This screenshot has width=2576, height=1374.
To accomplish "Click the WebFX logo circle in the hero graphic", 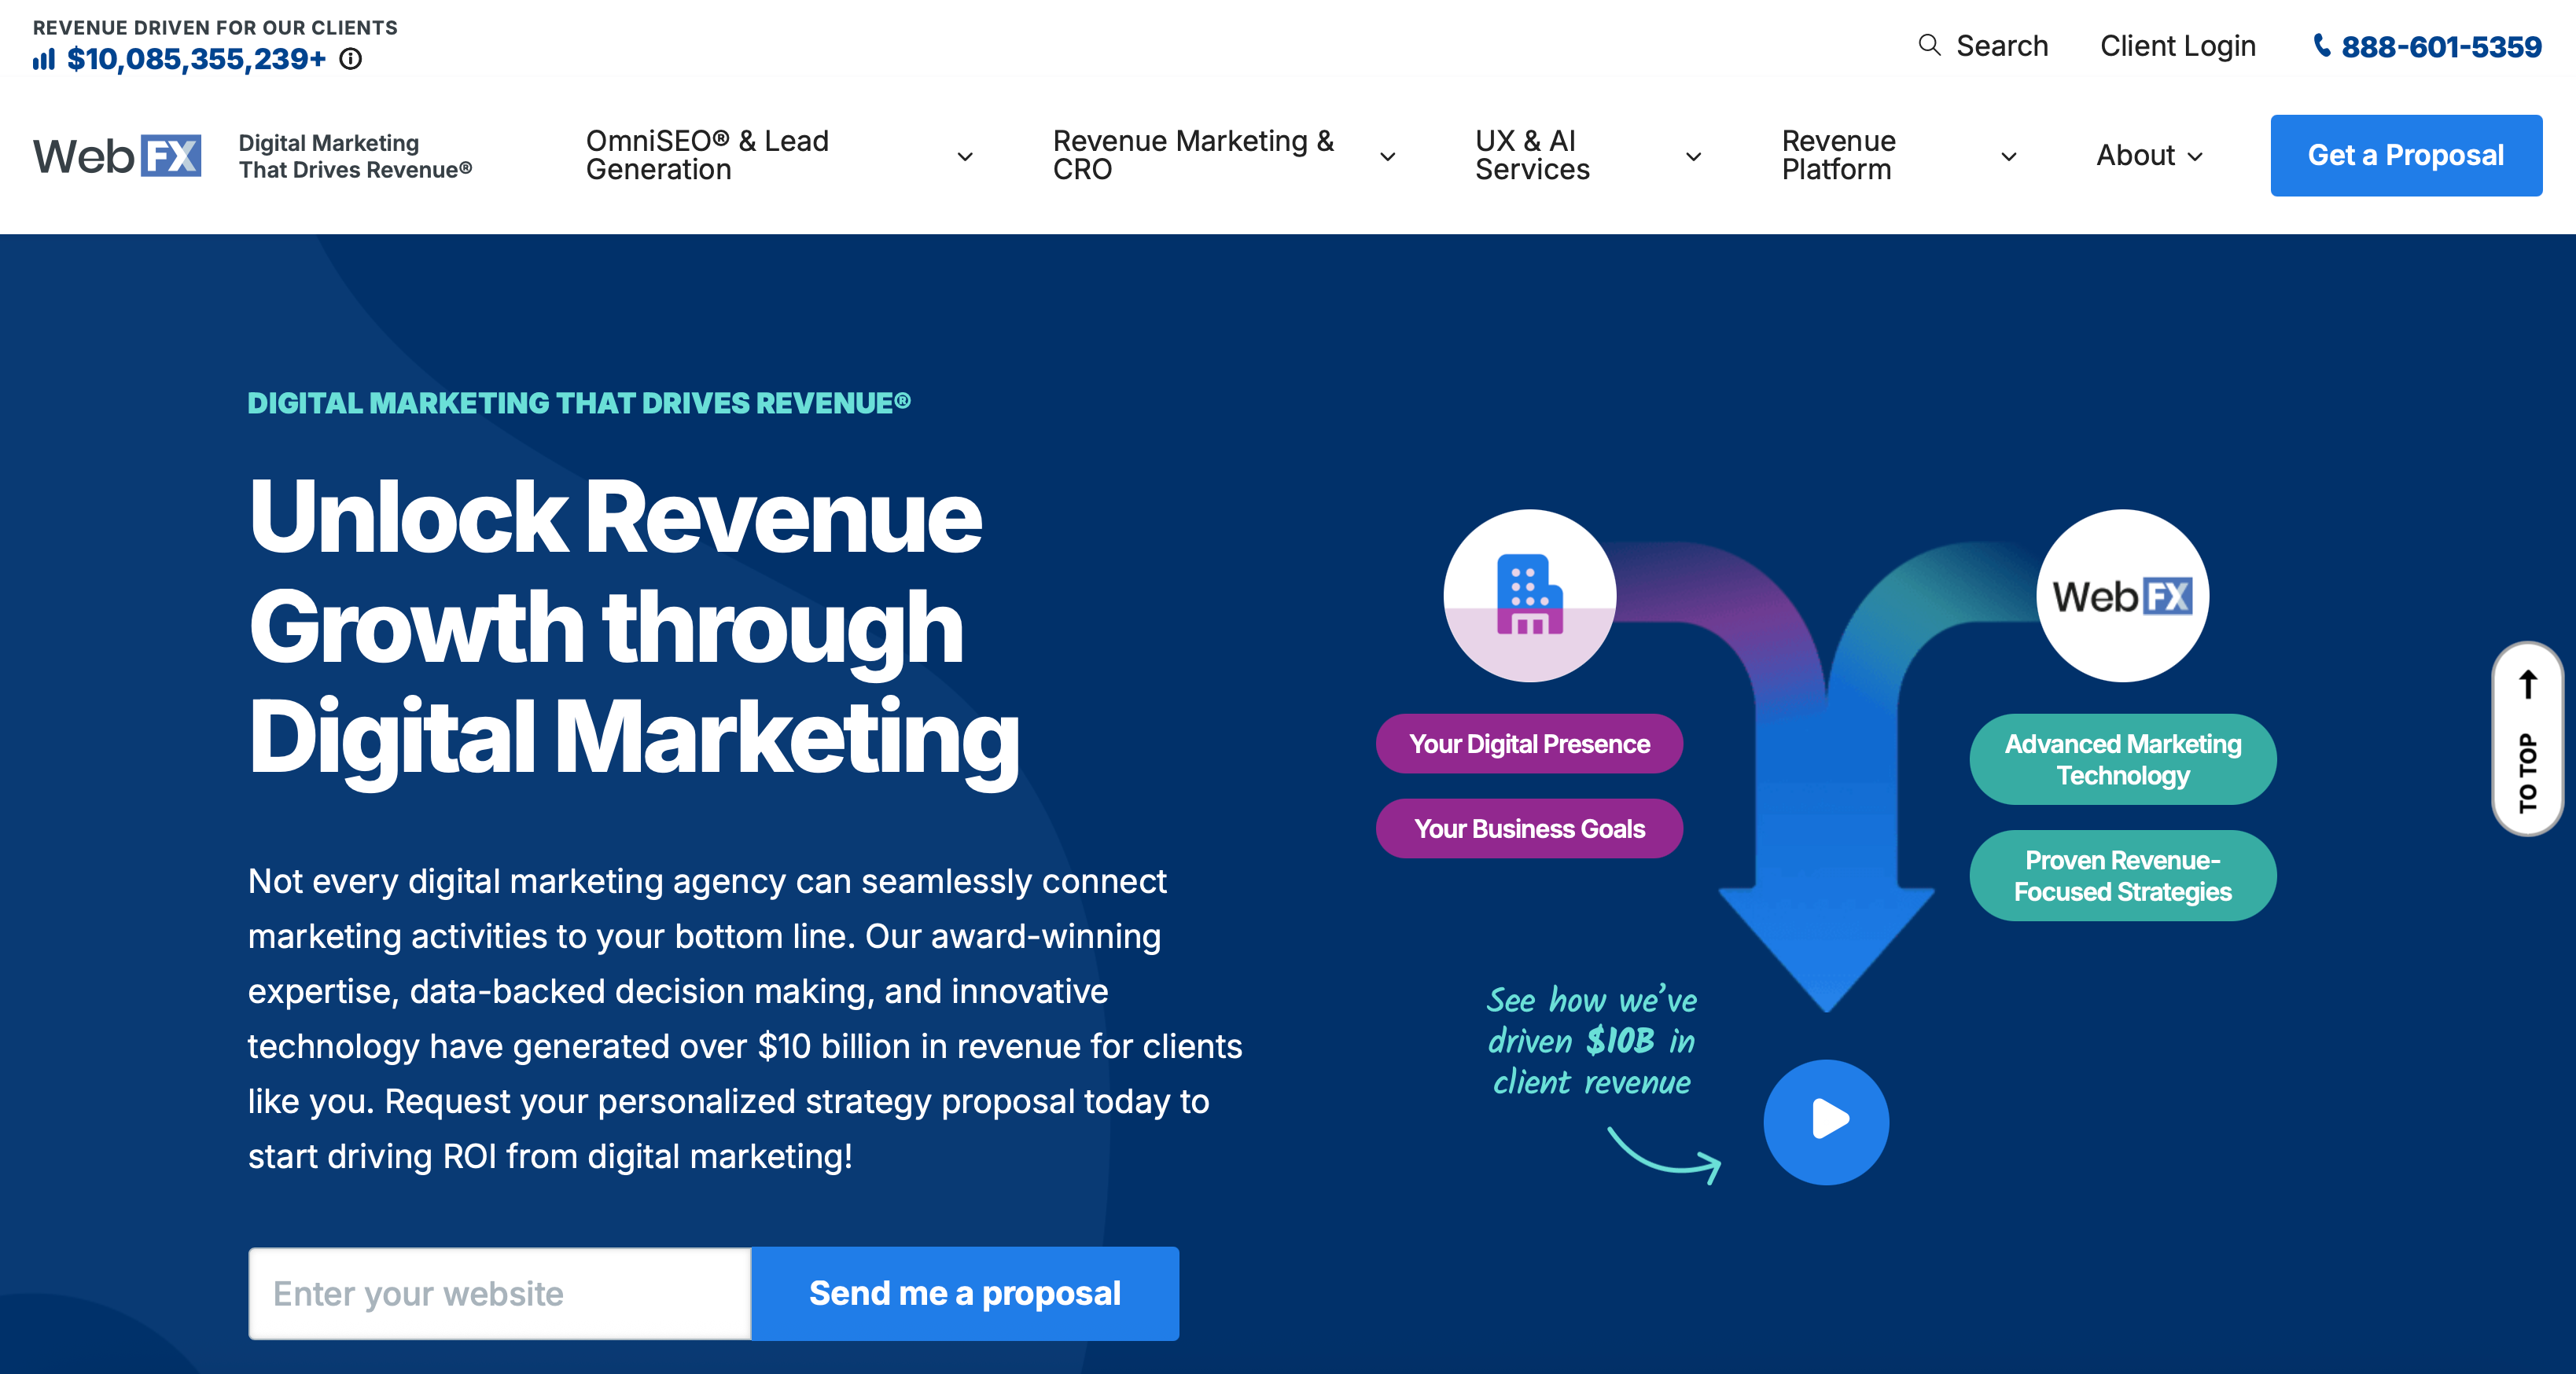I will (x=2122, y=596).
